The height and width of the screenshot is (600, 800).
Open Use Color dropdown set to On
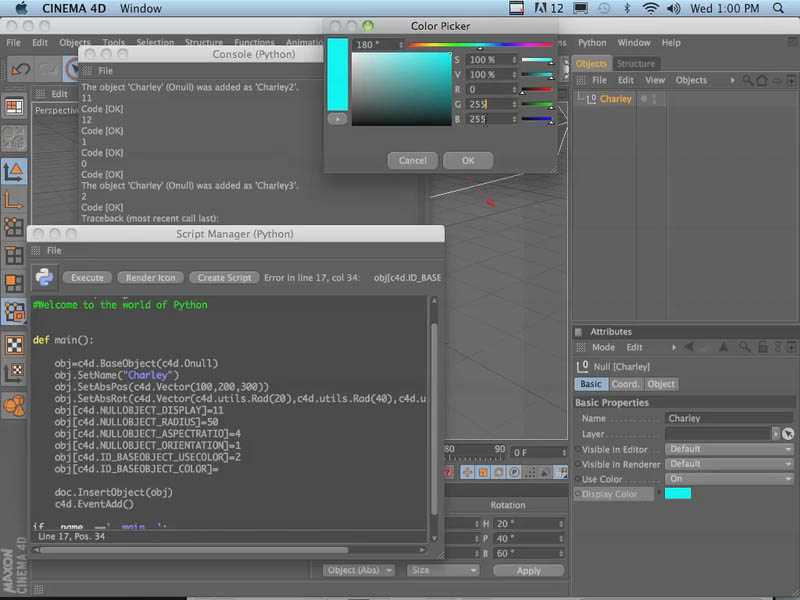pos(729,479)
